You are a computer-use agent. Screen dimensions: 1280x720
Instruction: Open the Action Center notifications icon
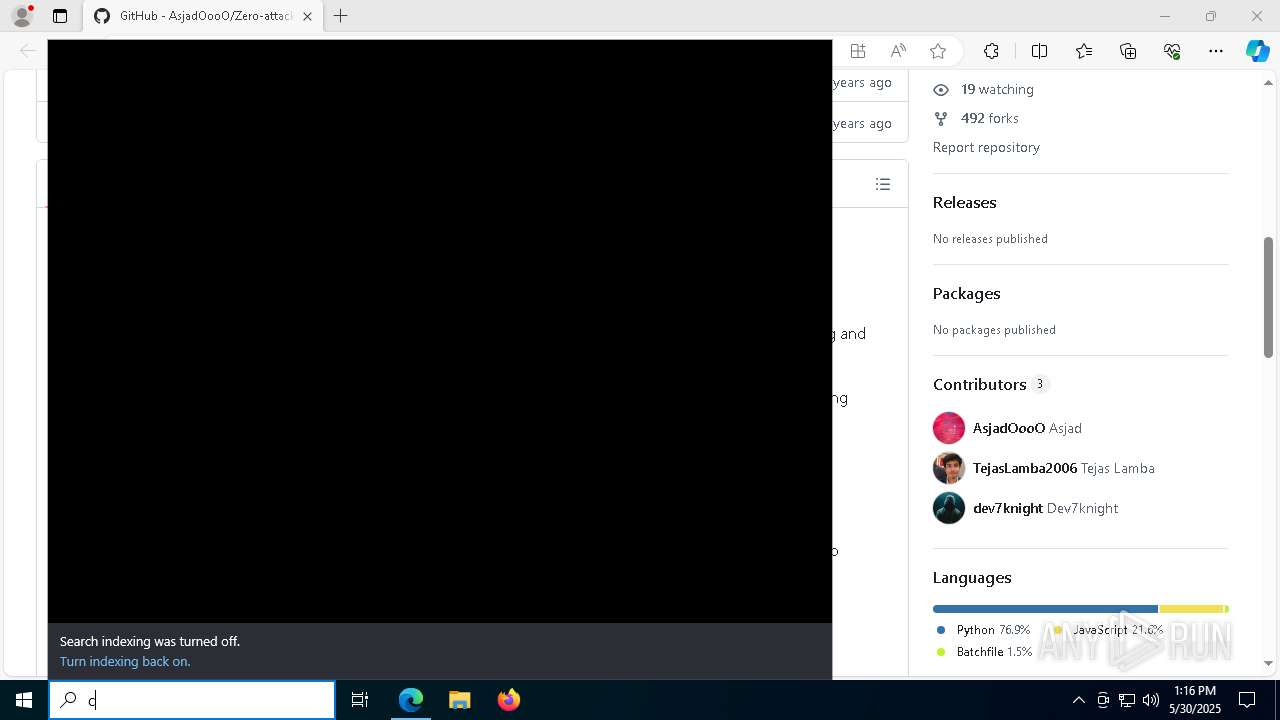point(1247,700)
